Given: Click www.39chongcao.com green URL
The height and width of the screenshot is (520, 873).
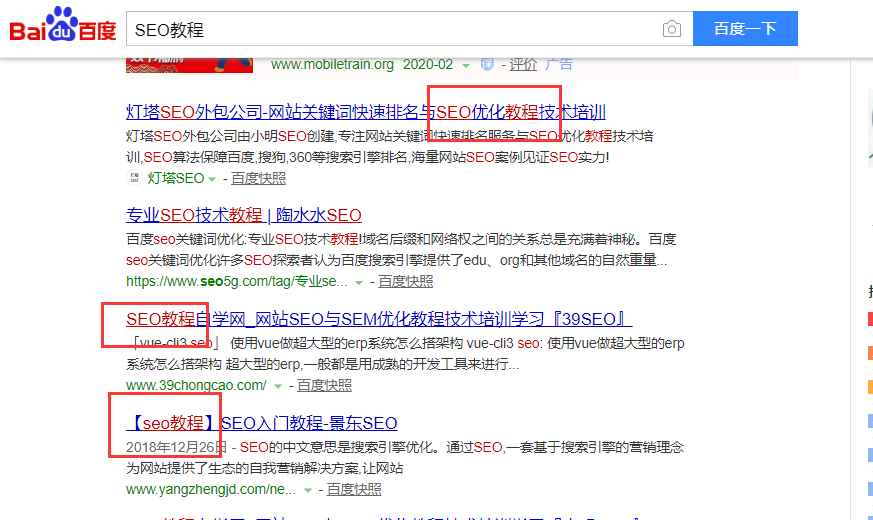Looking at the screenshot, I should point(196,385).
